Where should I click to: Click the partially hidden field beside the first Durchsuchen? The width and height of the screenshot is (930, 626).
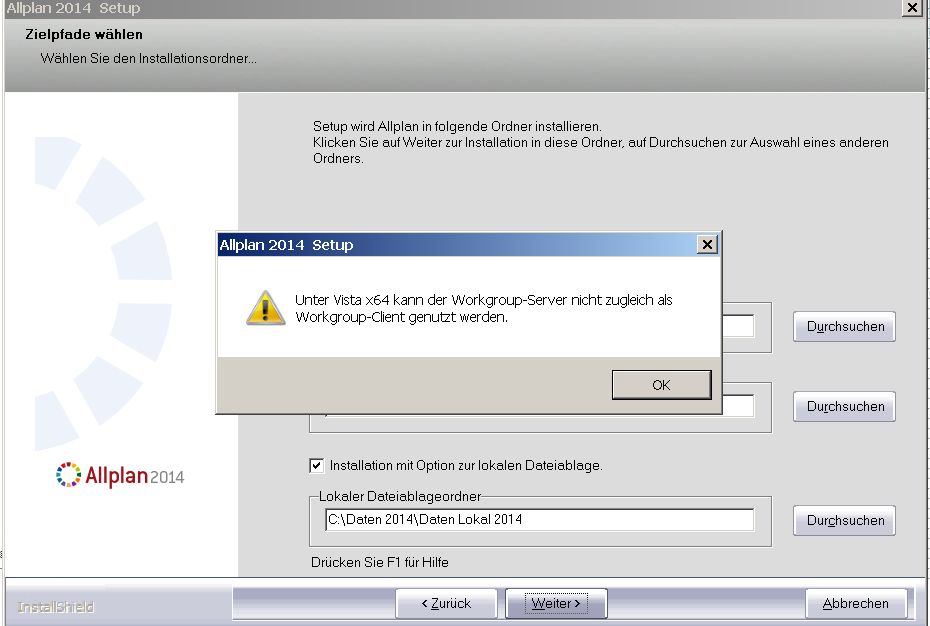tap(738, 327)
